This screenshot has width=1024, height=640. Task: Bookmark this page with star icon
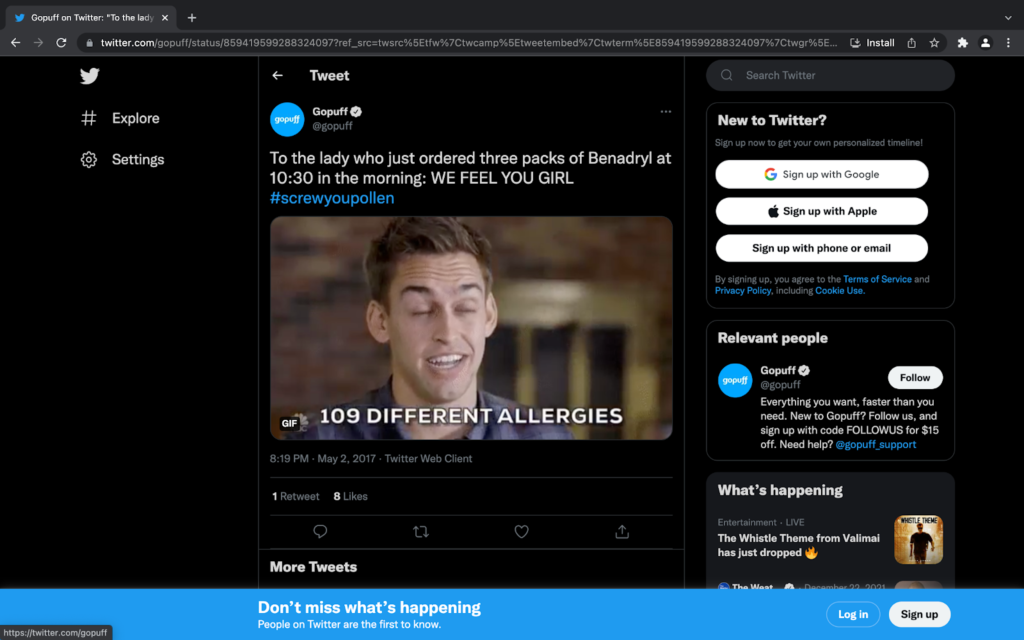934,43
